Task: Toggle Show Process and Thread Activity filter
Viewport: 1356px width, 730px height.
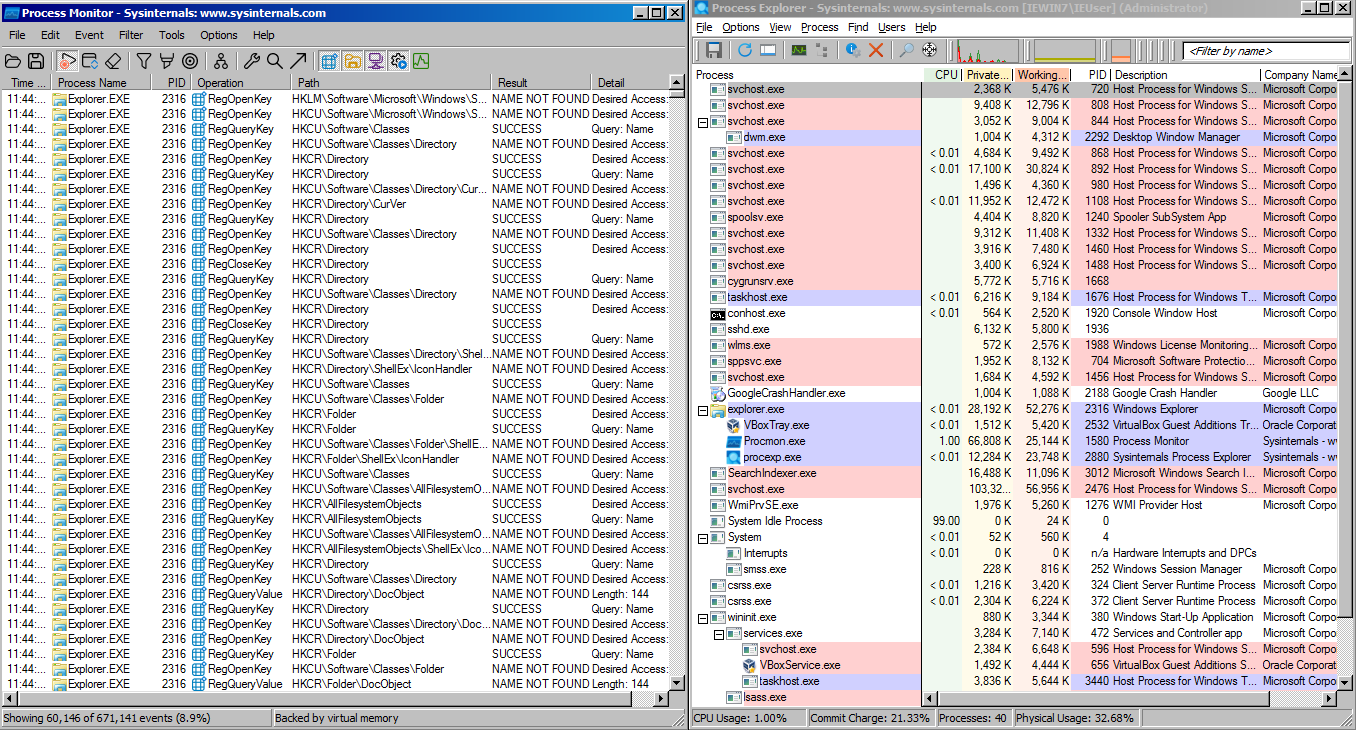Action: 398,61
